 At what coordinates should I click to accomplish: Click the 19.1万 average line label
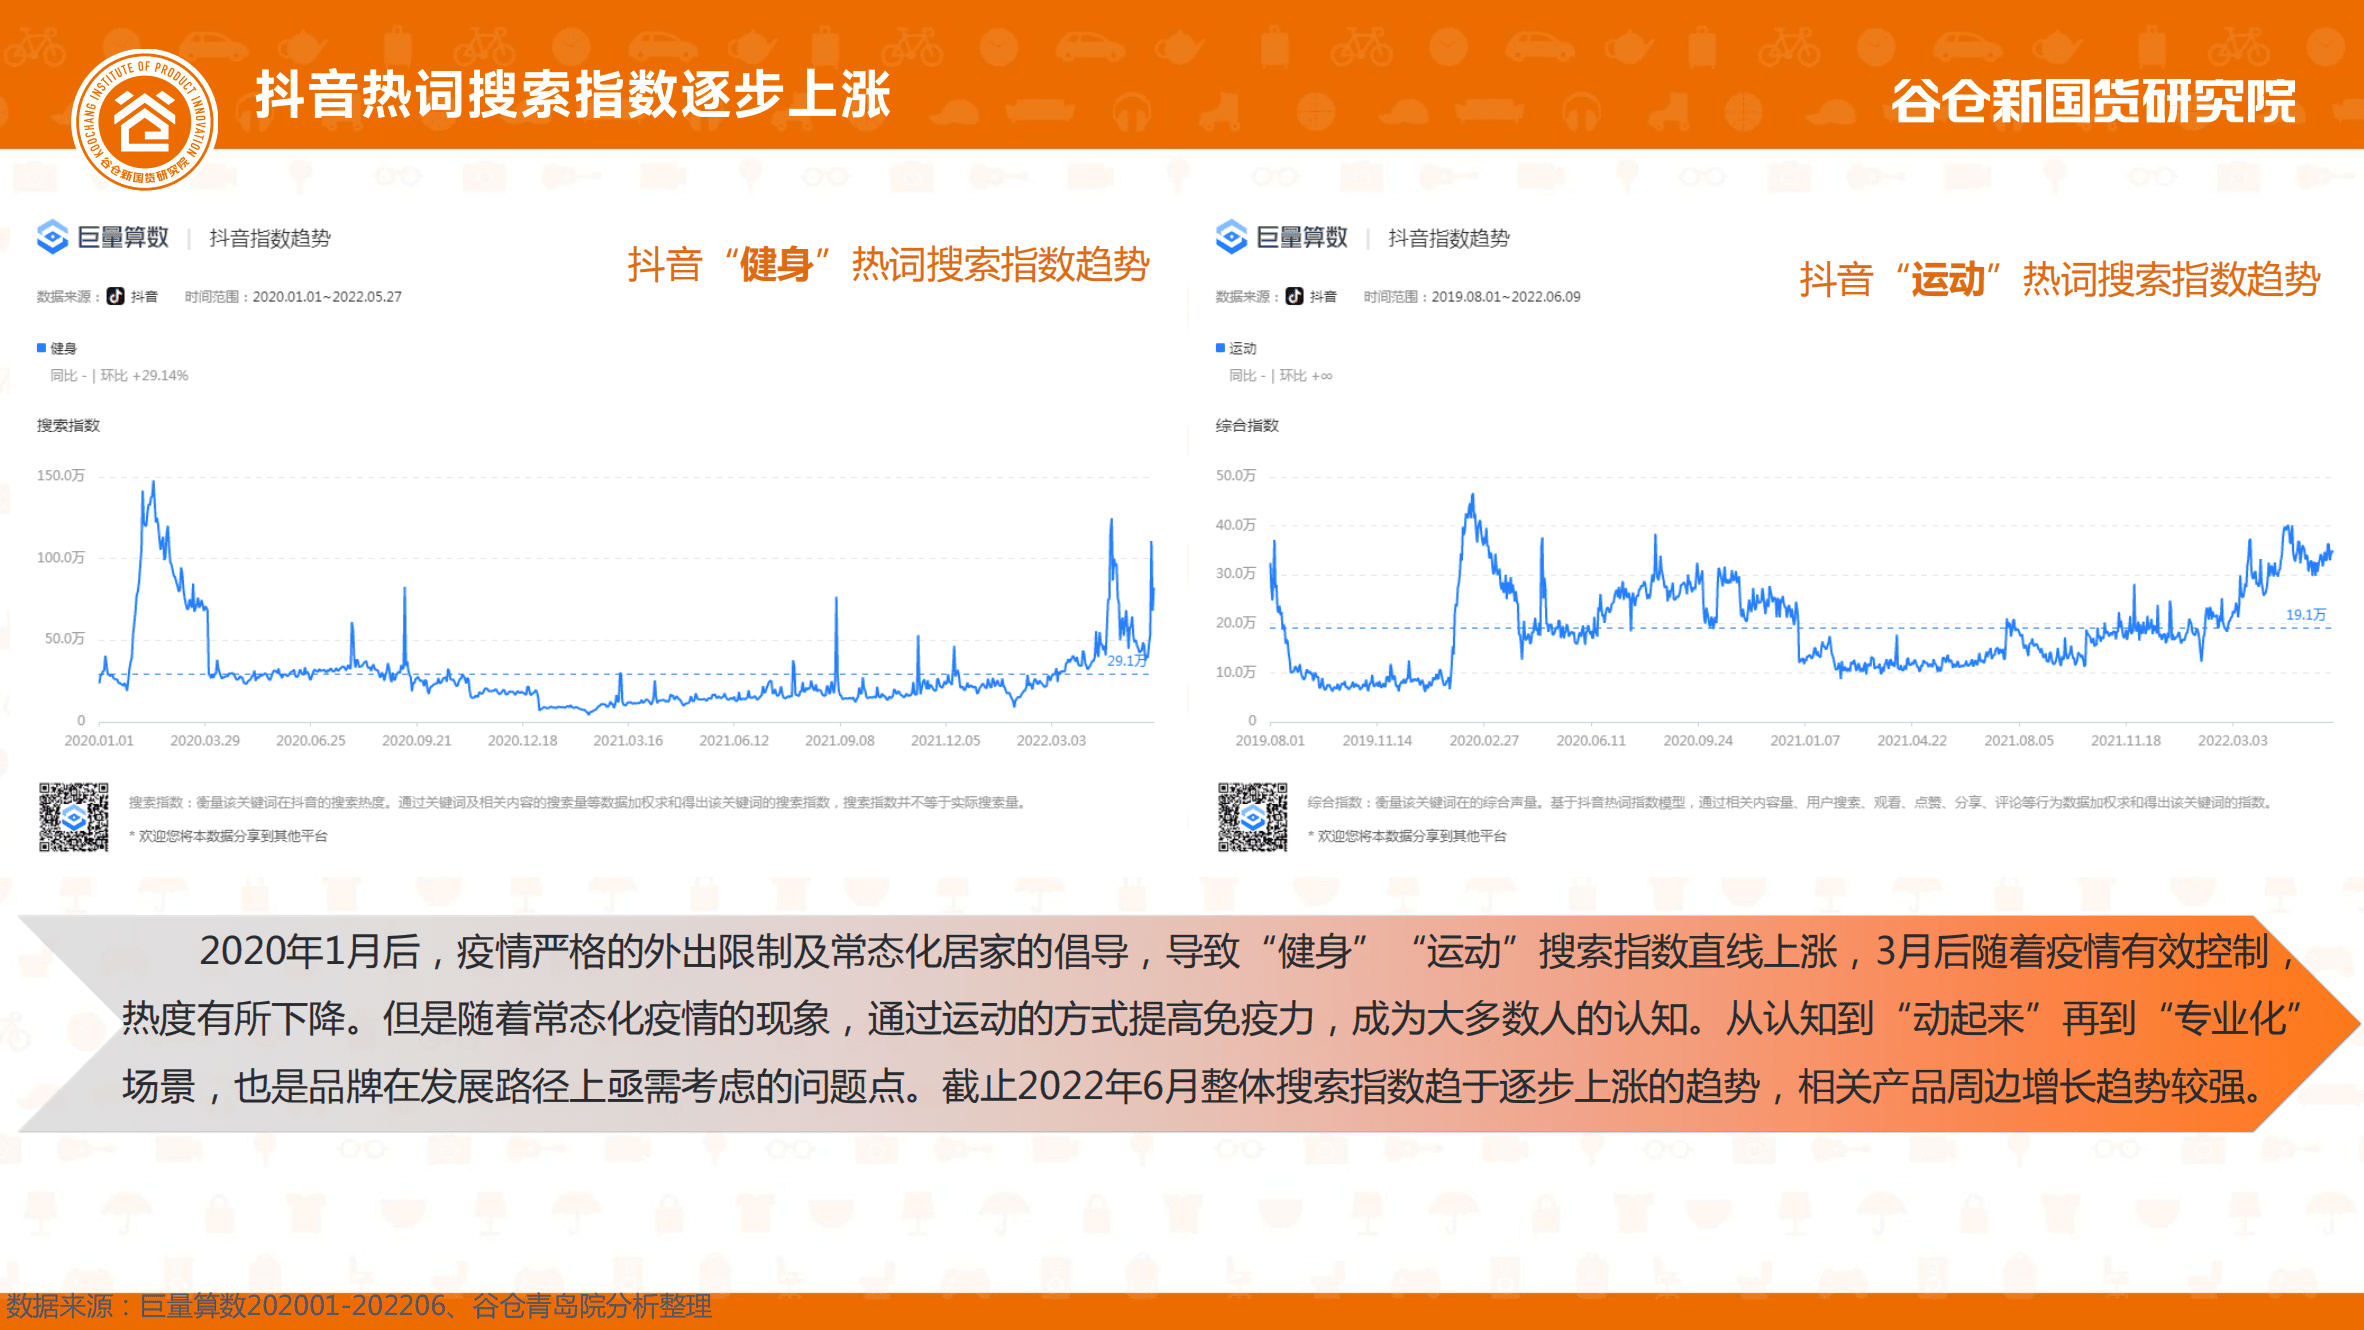point(2305,614)
